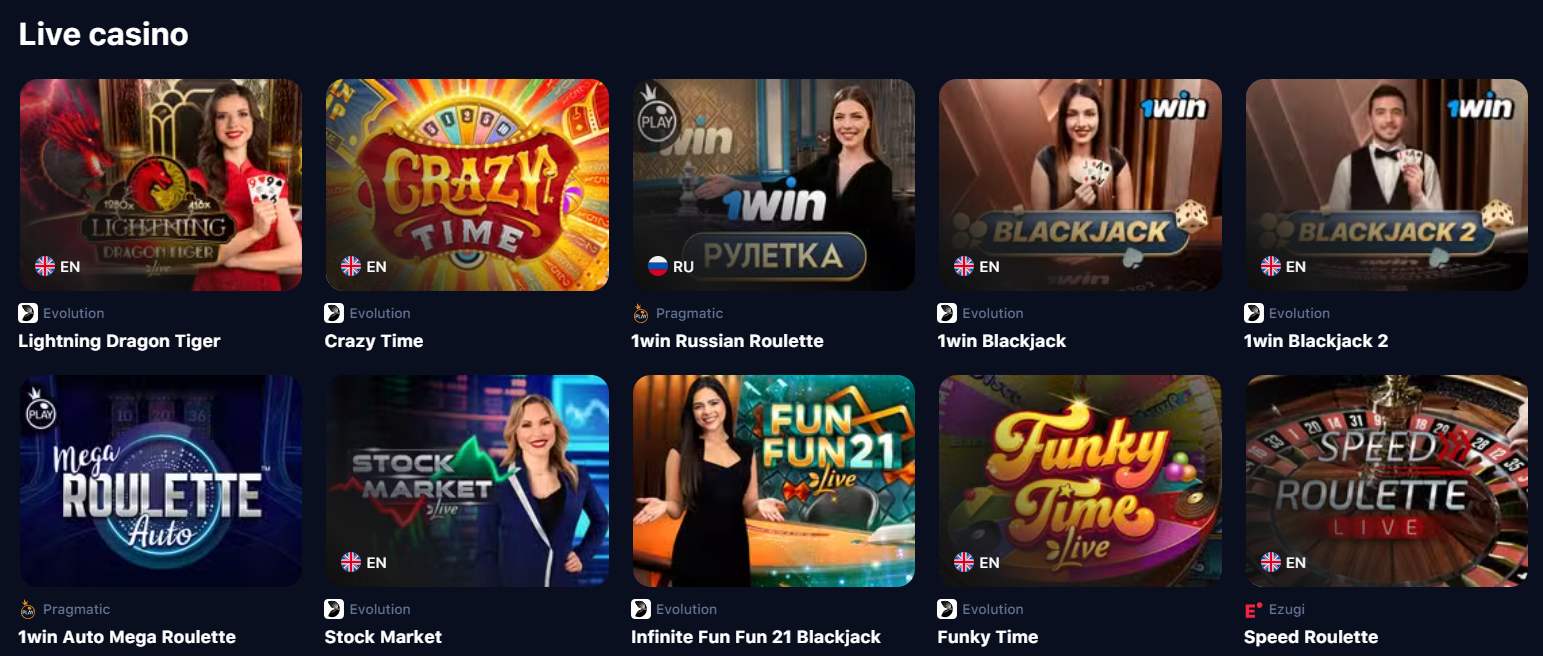Click the Evolution icon under 1win Blackjack
1543x656 pixels.
pyautogui.click(x=947, y=313)
